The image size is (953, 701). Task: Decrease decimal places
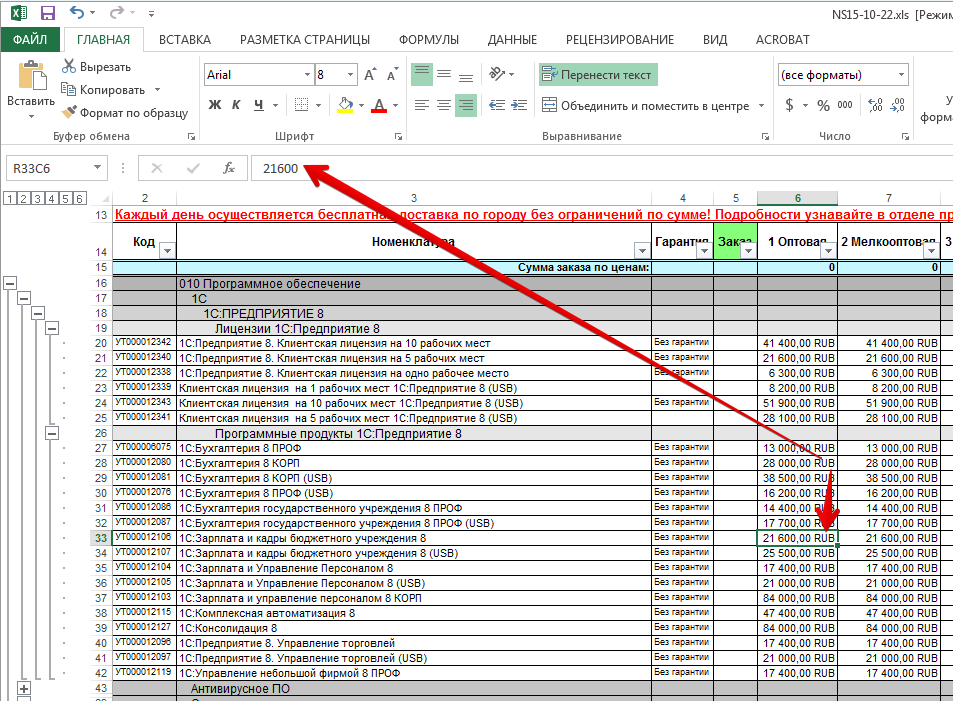click(898, 105)
